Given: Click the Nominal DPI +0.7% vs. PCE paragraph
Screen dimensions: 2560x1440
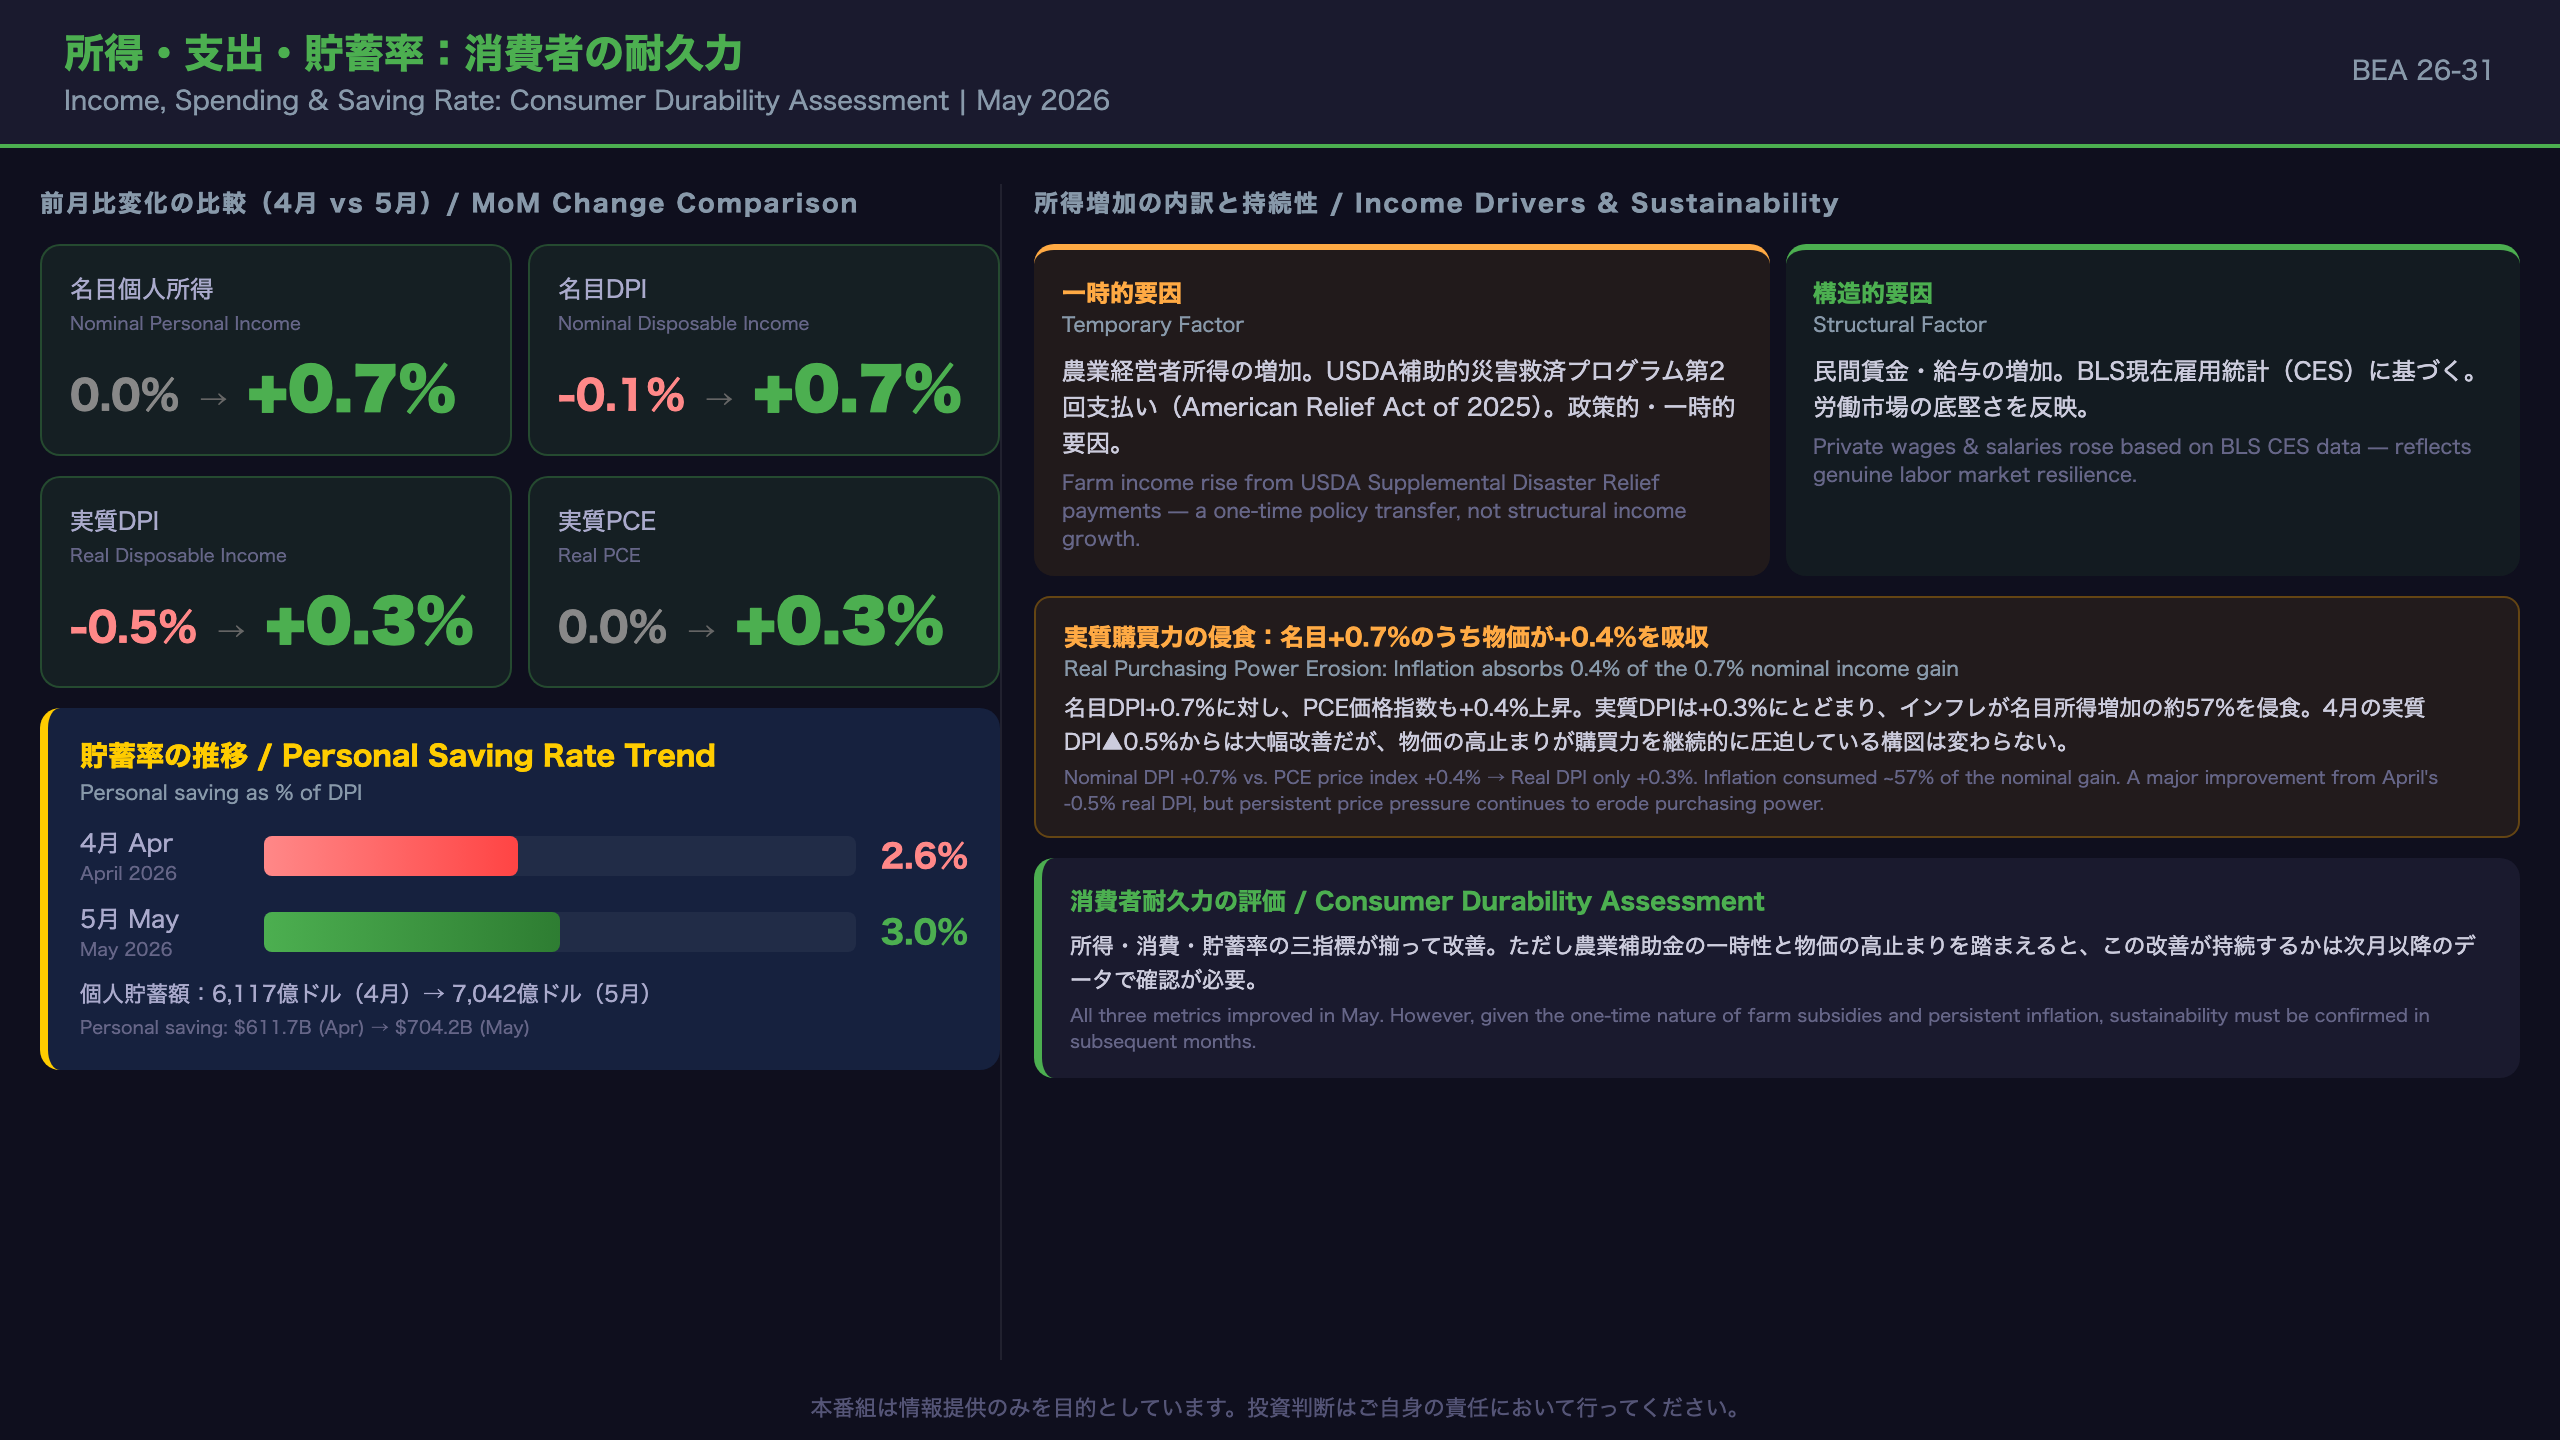Looking at the screenshot, I should point(1750,790).
